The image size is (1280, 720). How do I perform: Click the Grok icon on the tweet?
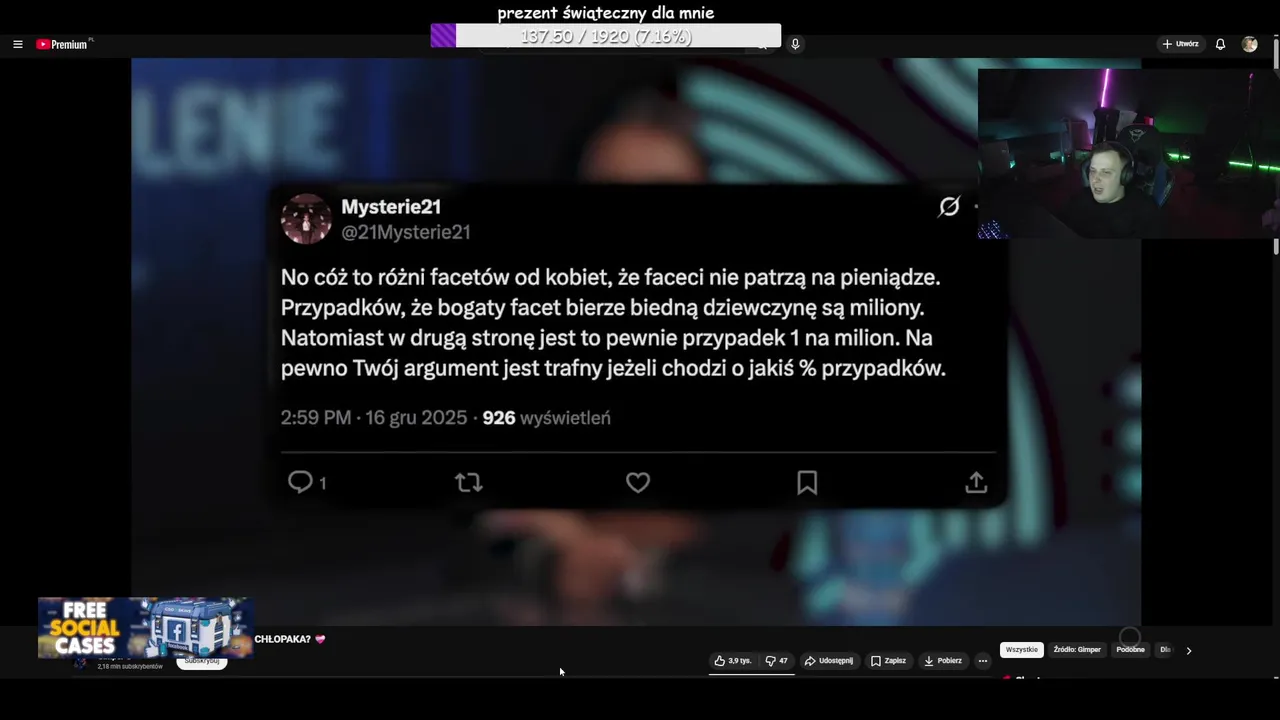point(949,207)
